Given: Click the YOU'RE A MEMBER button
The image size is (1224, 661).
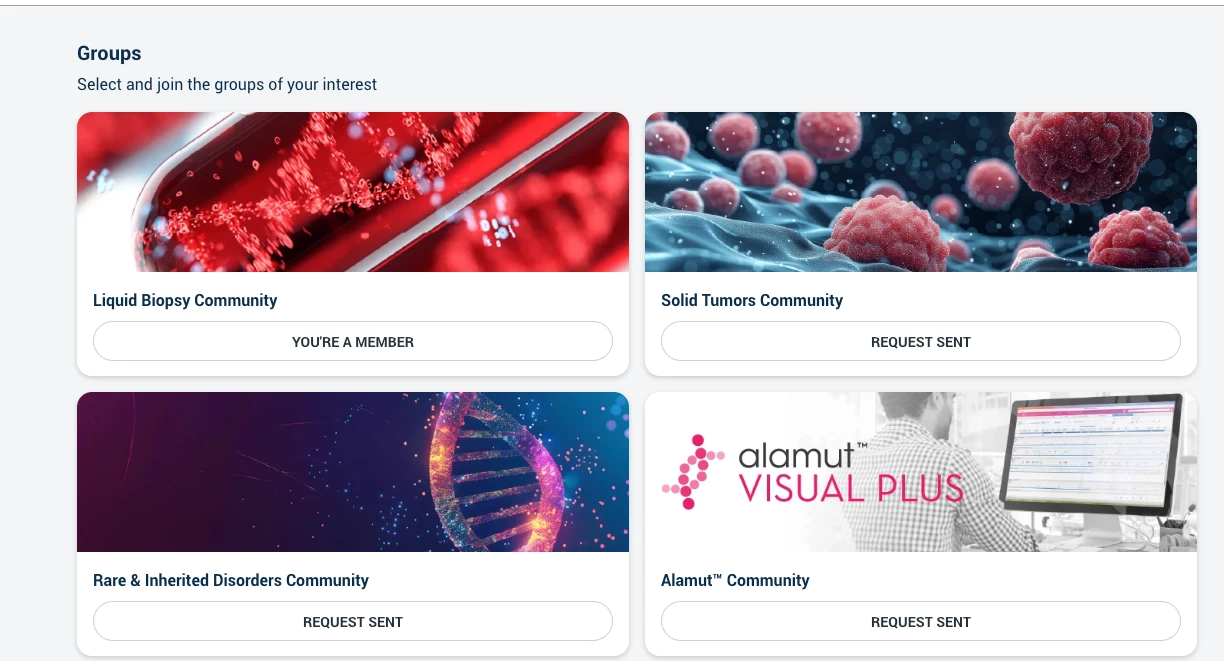Looking at the screenshot, I should pos(353,341).
